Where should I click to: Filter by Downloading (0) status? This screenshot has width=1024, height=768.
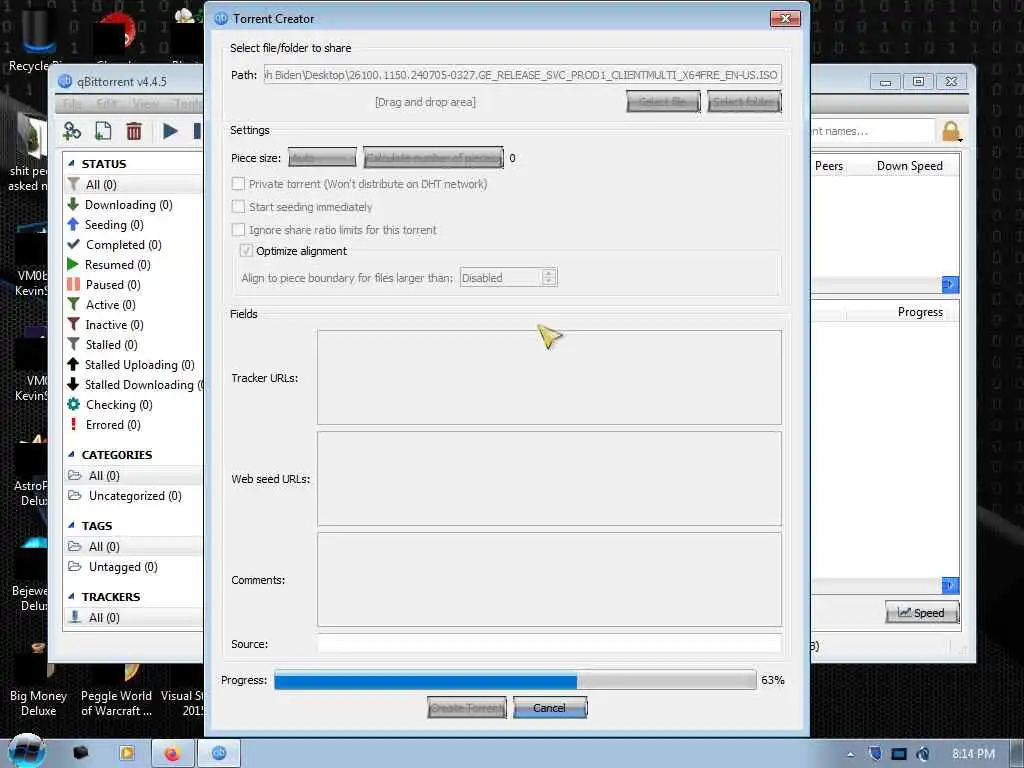pyautogui.click(x=129, y=205)
